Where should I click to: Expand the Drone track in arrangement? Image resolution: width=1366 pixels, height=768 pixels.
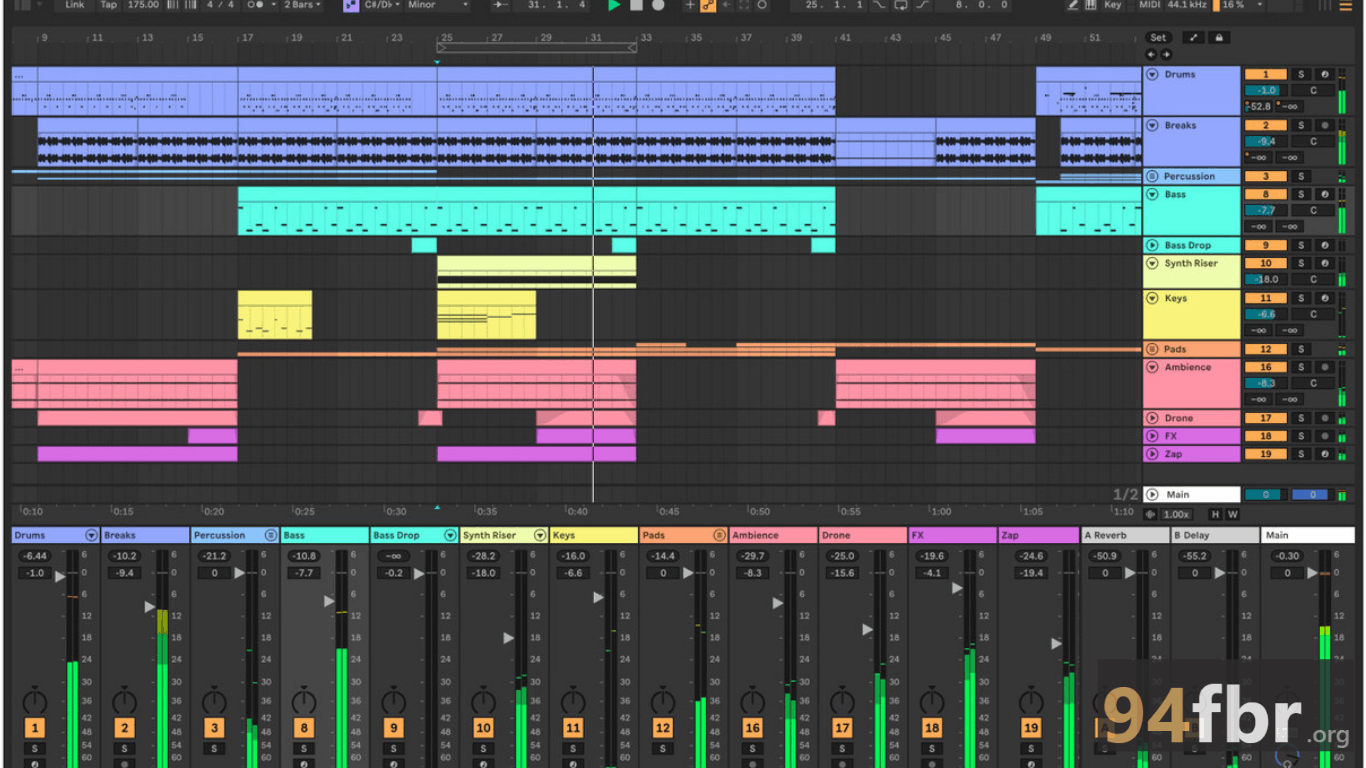(x=1152, y=418)
